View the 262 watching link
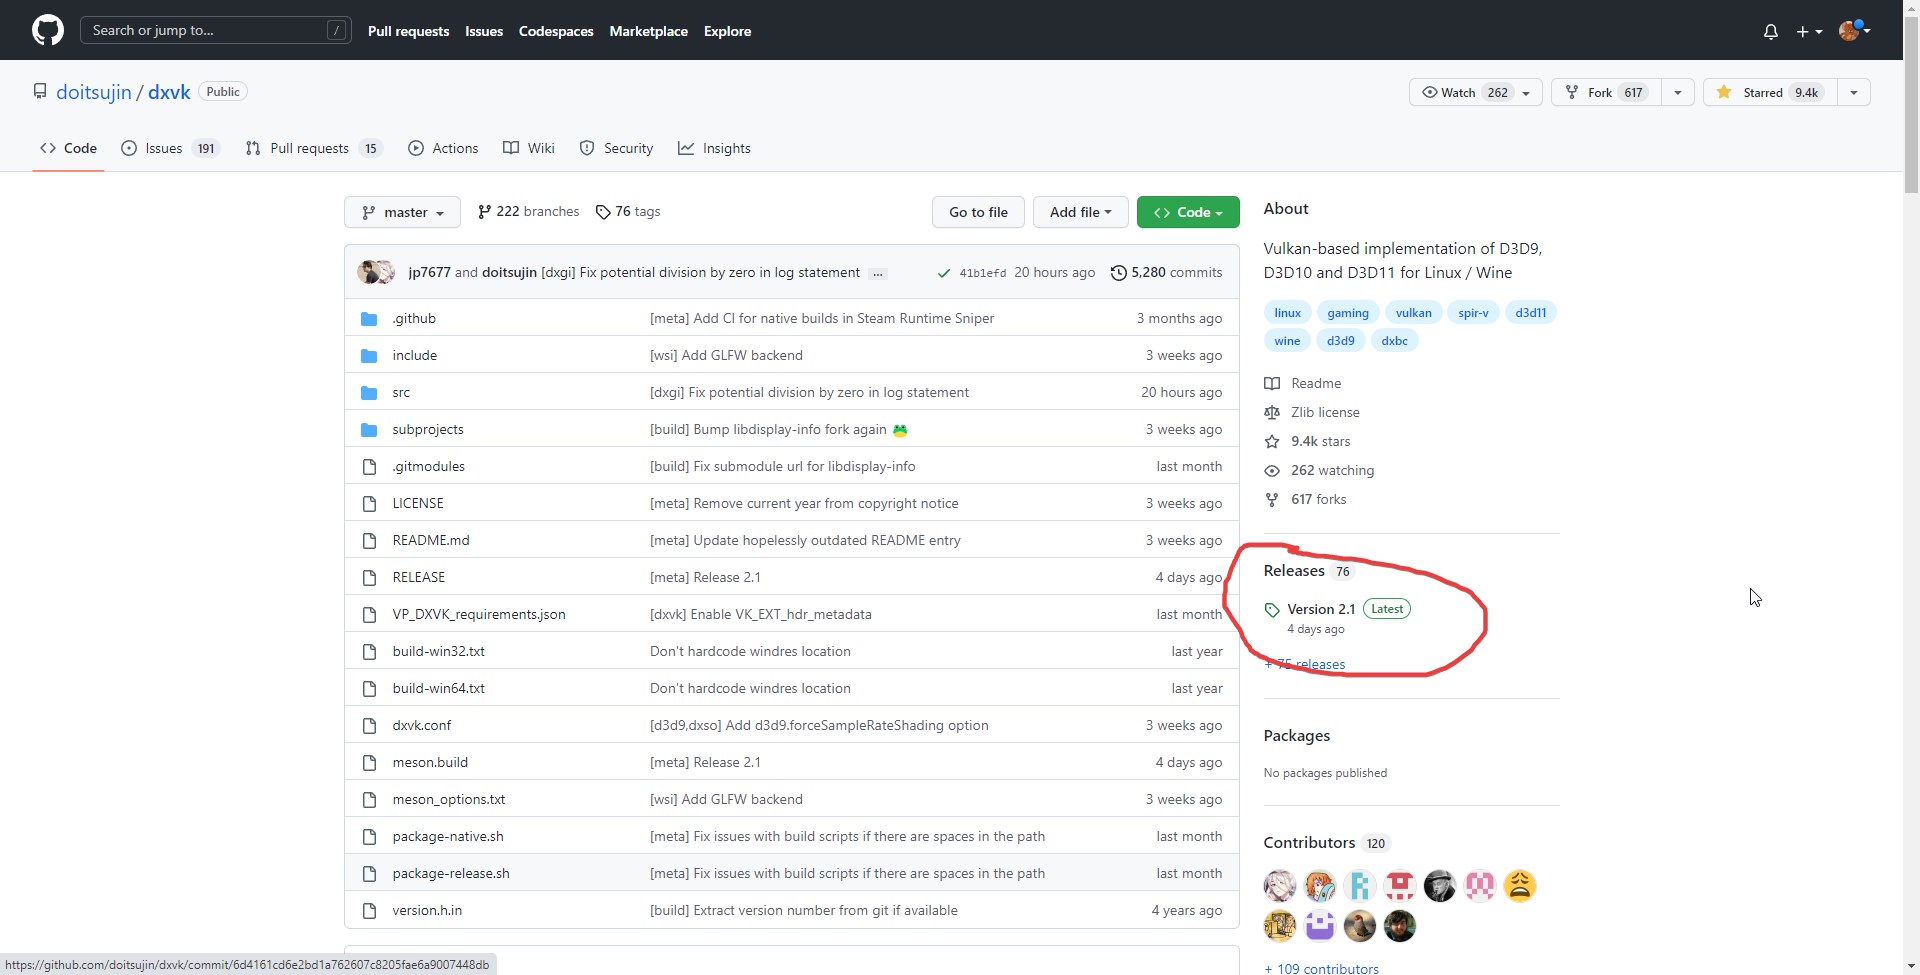The width and height of the screenshot is (1920, 975). (1319, 470)
